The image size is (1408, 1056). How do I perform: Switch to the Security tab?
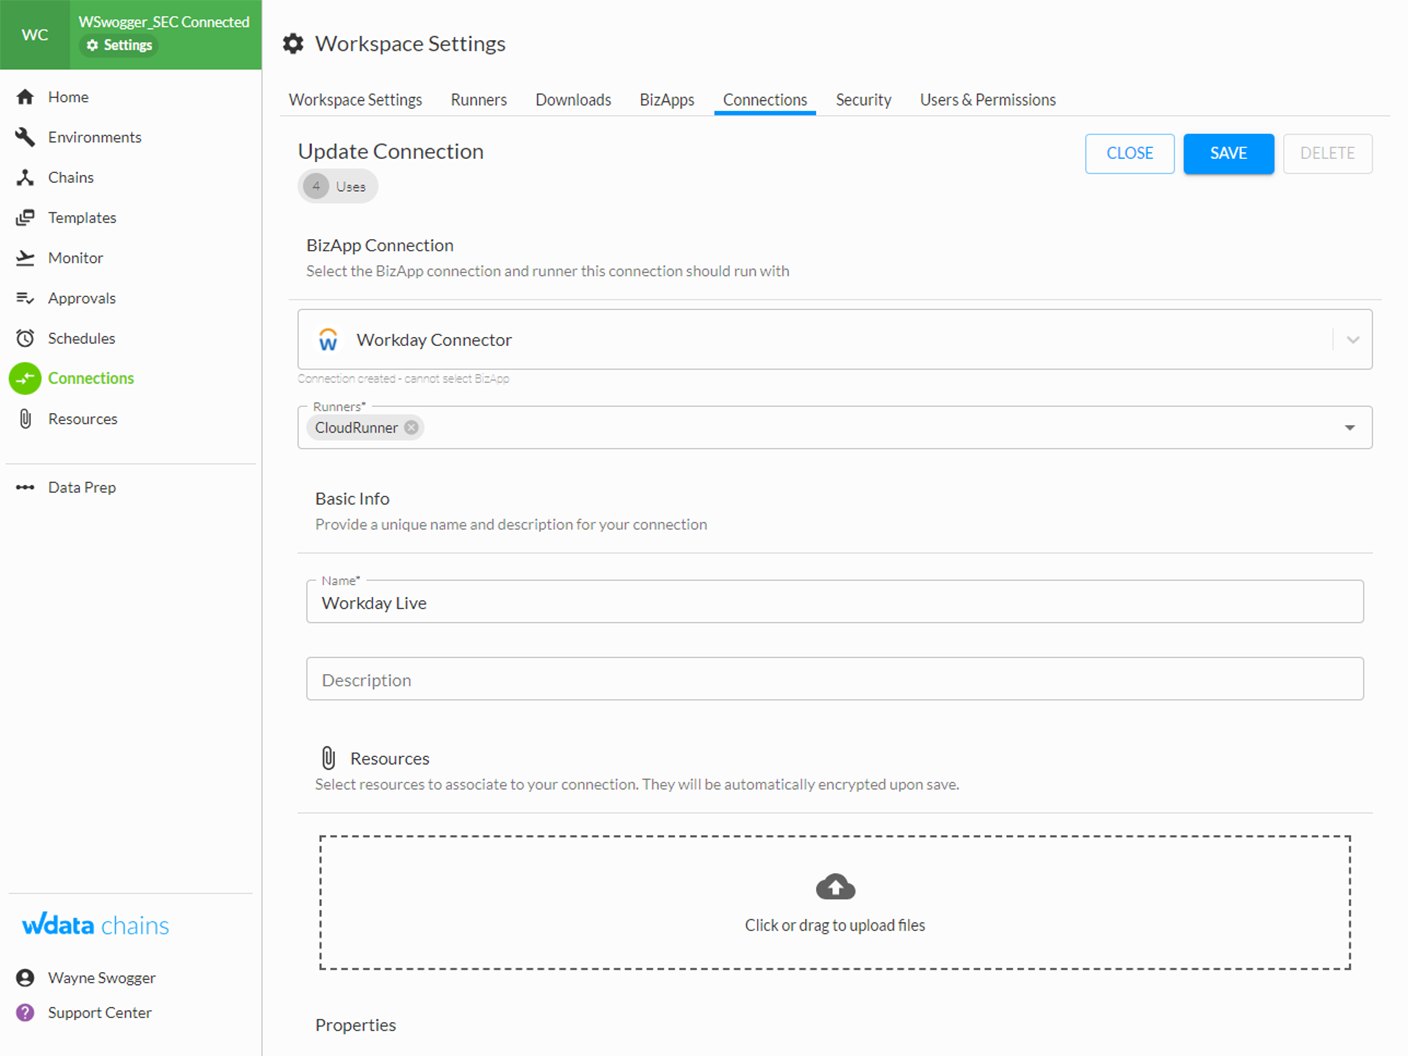point(863,99)
